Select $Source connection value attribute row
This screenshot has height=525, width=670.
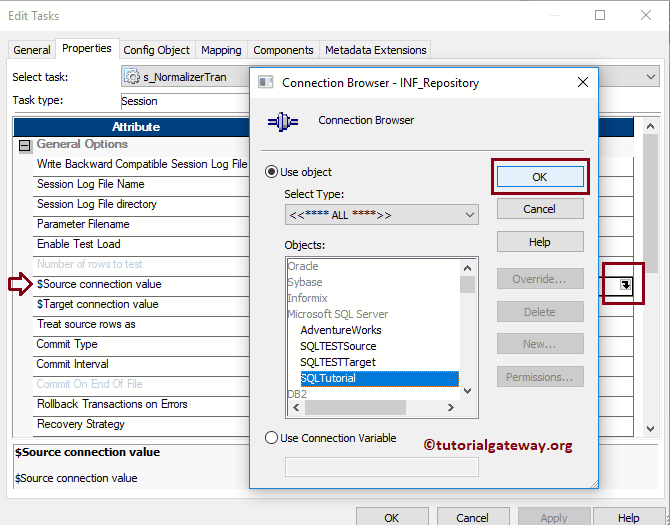click(141, 284)
